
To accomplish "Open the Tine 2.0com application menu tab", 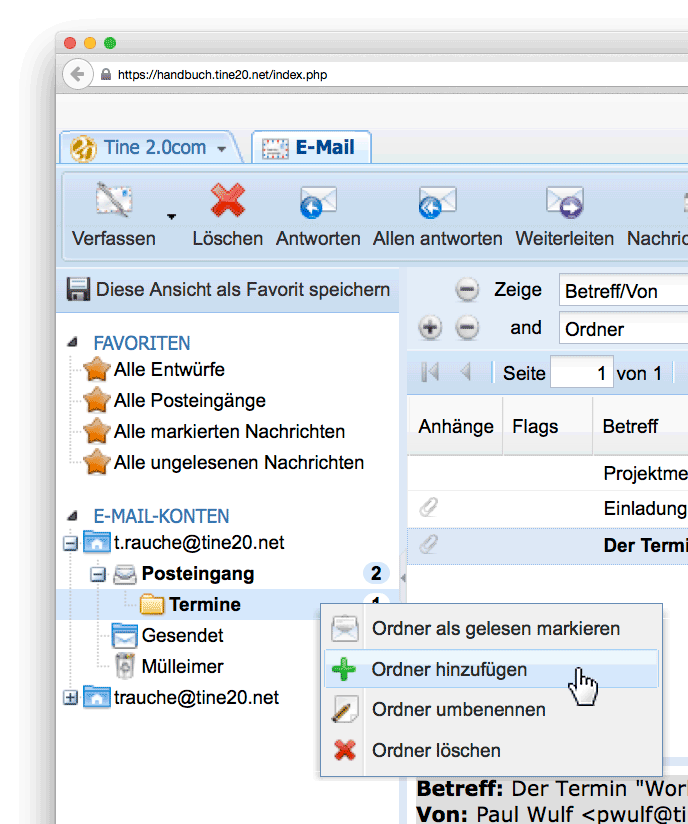I will [149, 148].
